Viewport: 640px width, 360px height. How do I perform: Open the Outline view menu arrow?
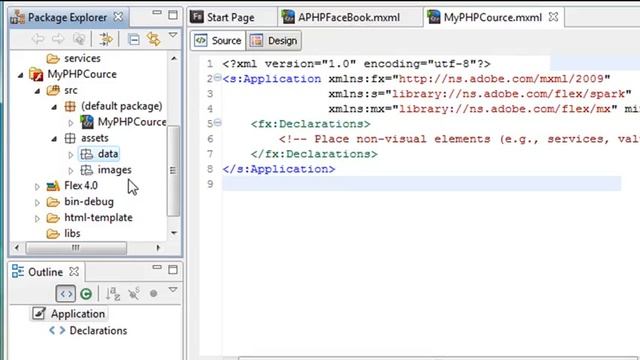click(173, 290)
